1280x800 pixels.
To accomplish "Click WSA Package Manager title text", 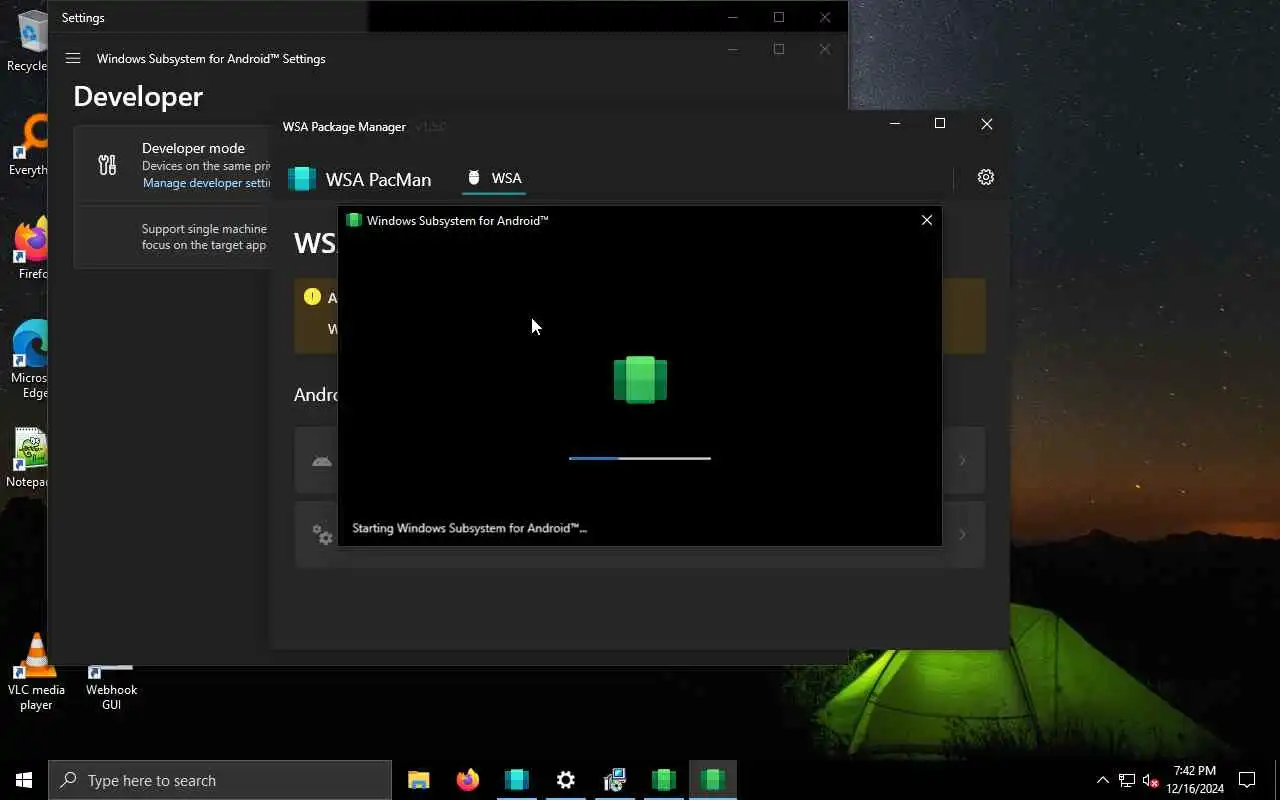I will coord(344,127).
